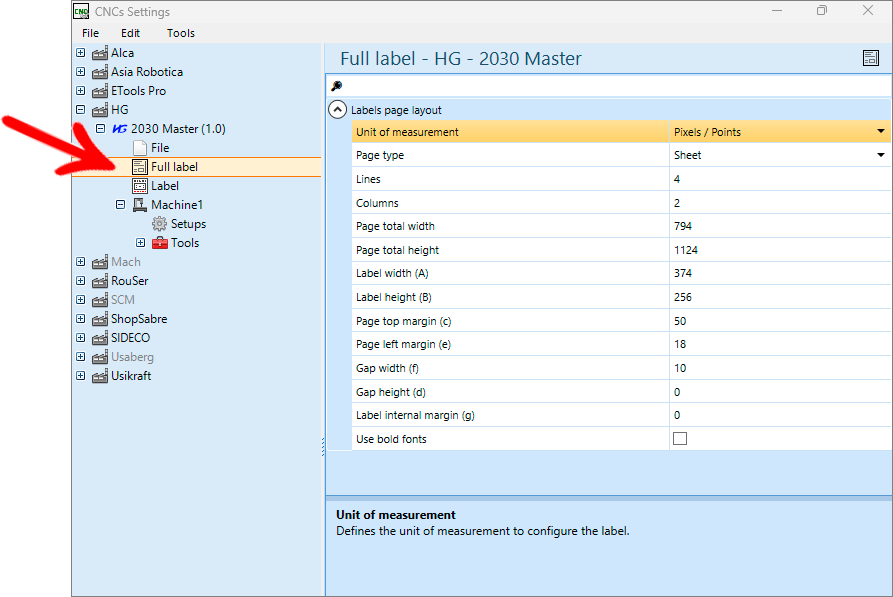
Task: Click the Page top margin (c) value
Action: (x=780, y=321)
